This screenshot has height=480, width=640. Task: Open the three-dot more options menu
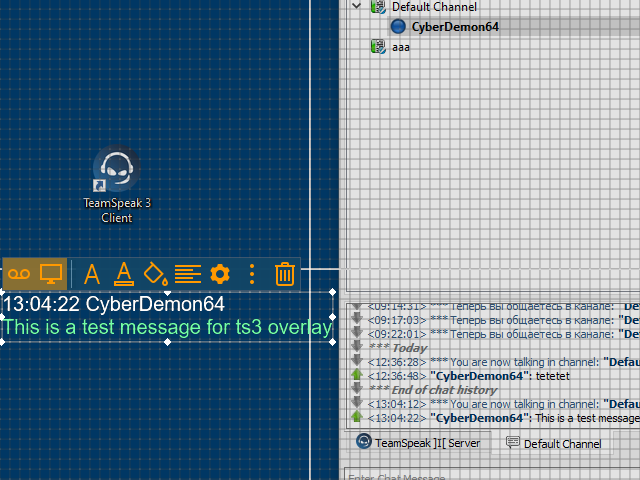click(x=252, y=274)
